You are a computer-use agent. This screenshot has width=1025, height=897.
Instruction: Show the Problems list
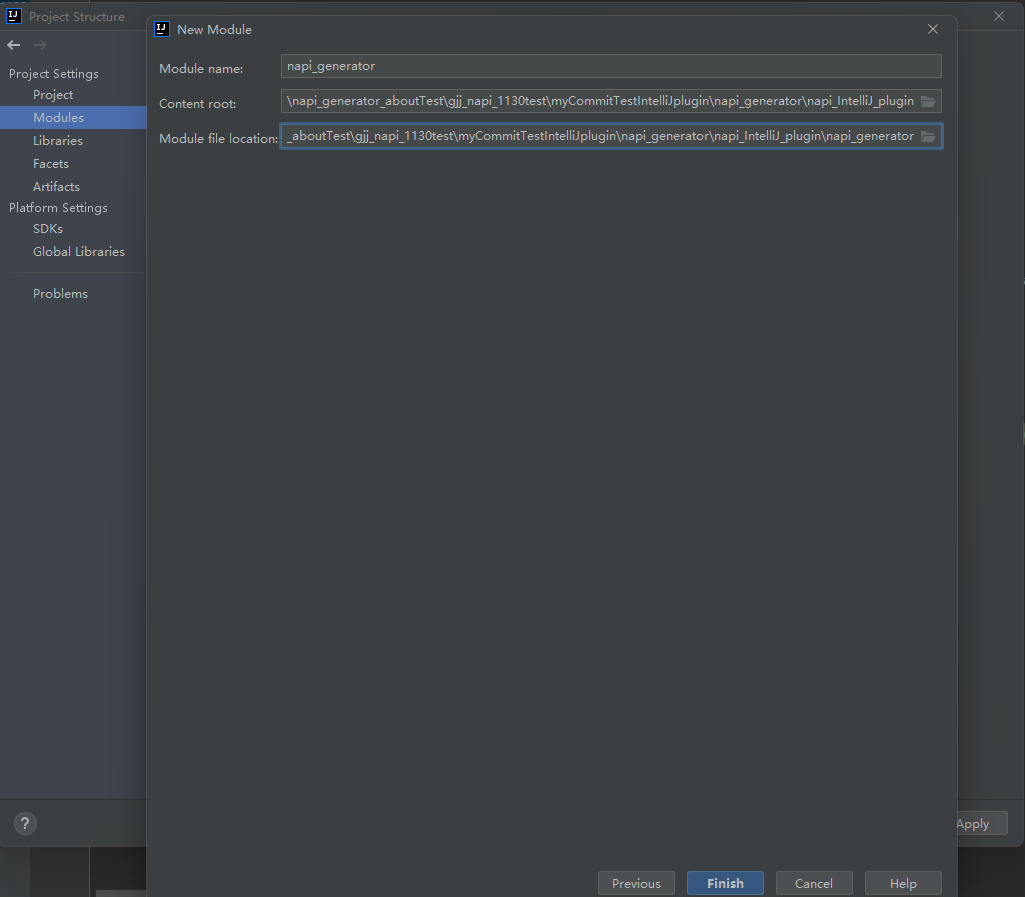60,294
